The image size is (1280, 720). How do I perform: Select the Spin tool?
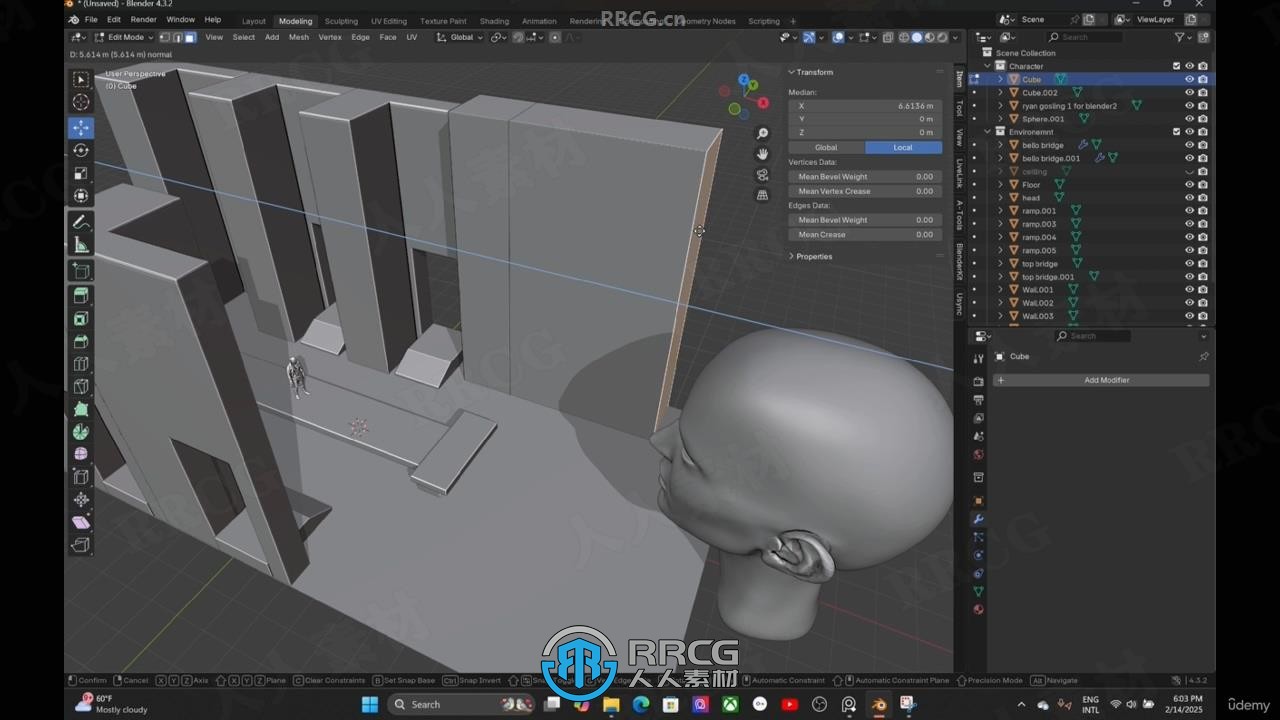[81, 432]
